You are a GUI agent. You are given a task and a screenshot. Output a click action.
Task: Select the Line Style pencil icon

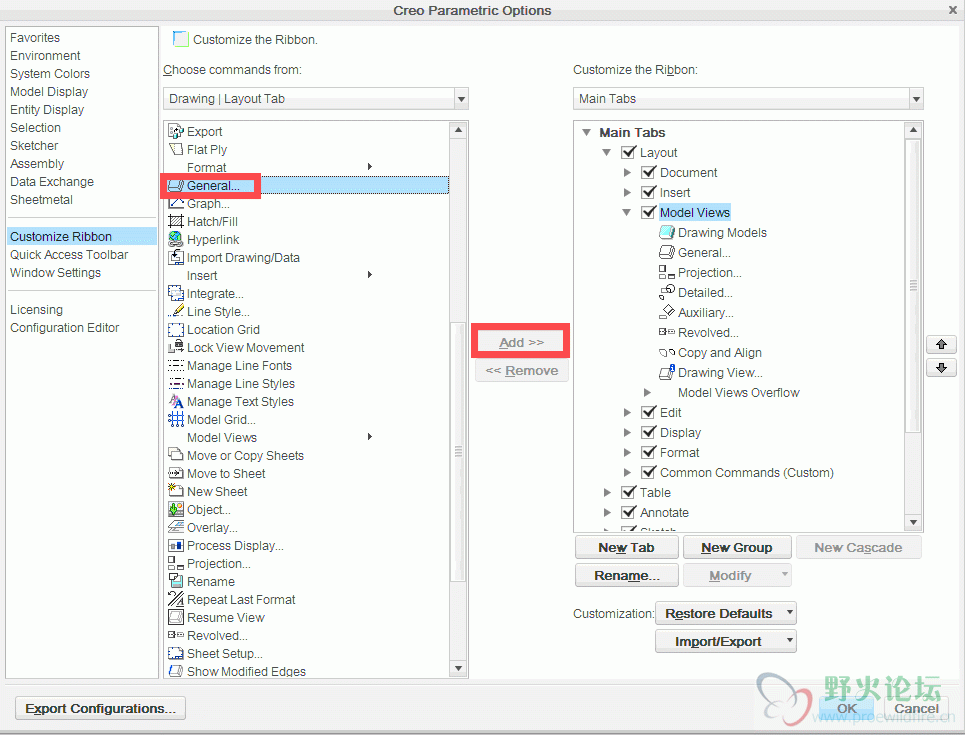176,311
